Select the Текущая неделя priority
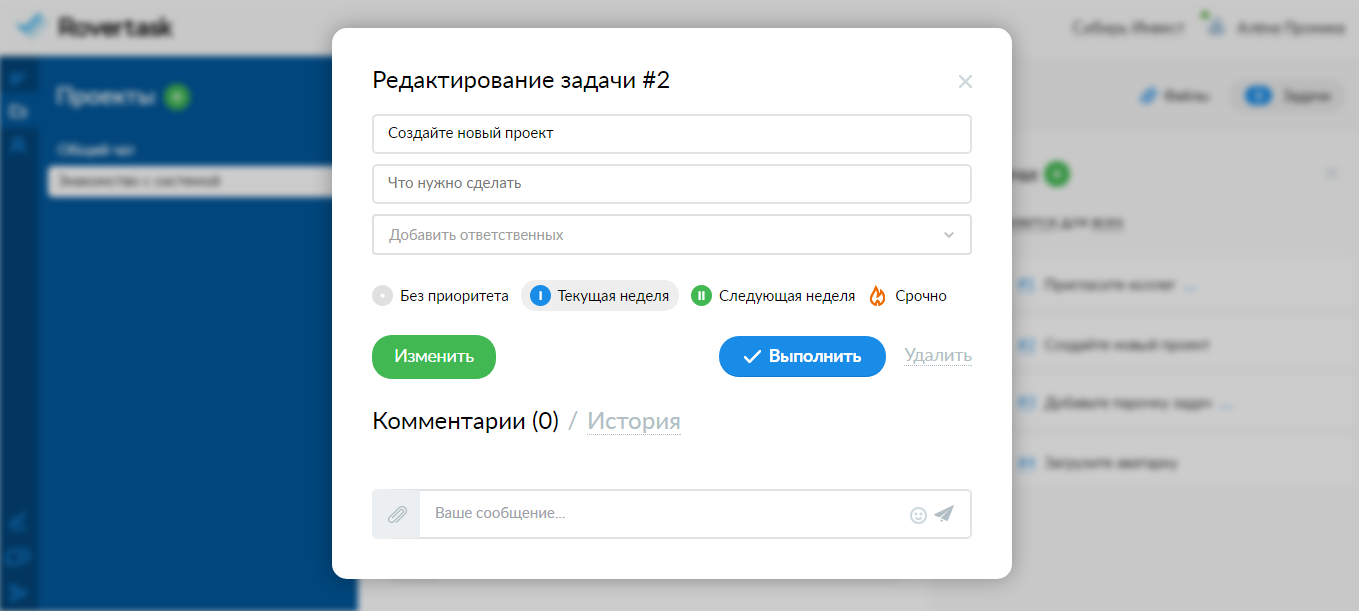The width and height of the screenshot is (1359, 611). click(600, 295)
